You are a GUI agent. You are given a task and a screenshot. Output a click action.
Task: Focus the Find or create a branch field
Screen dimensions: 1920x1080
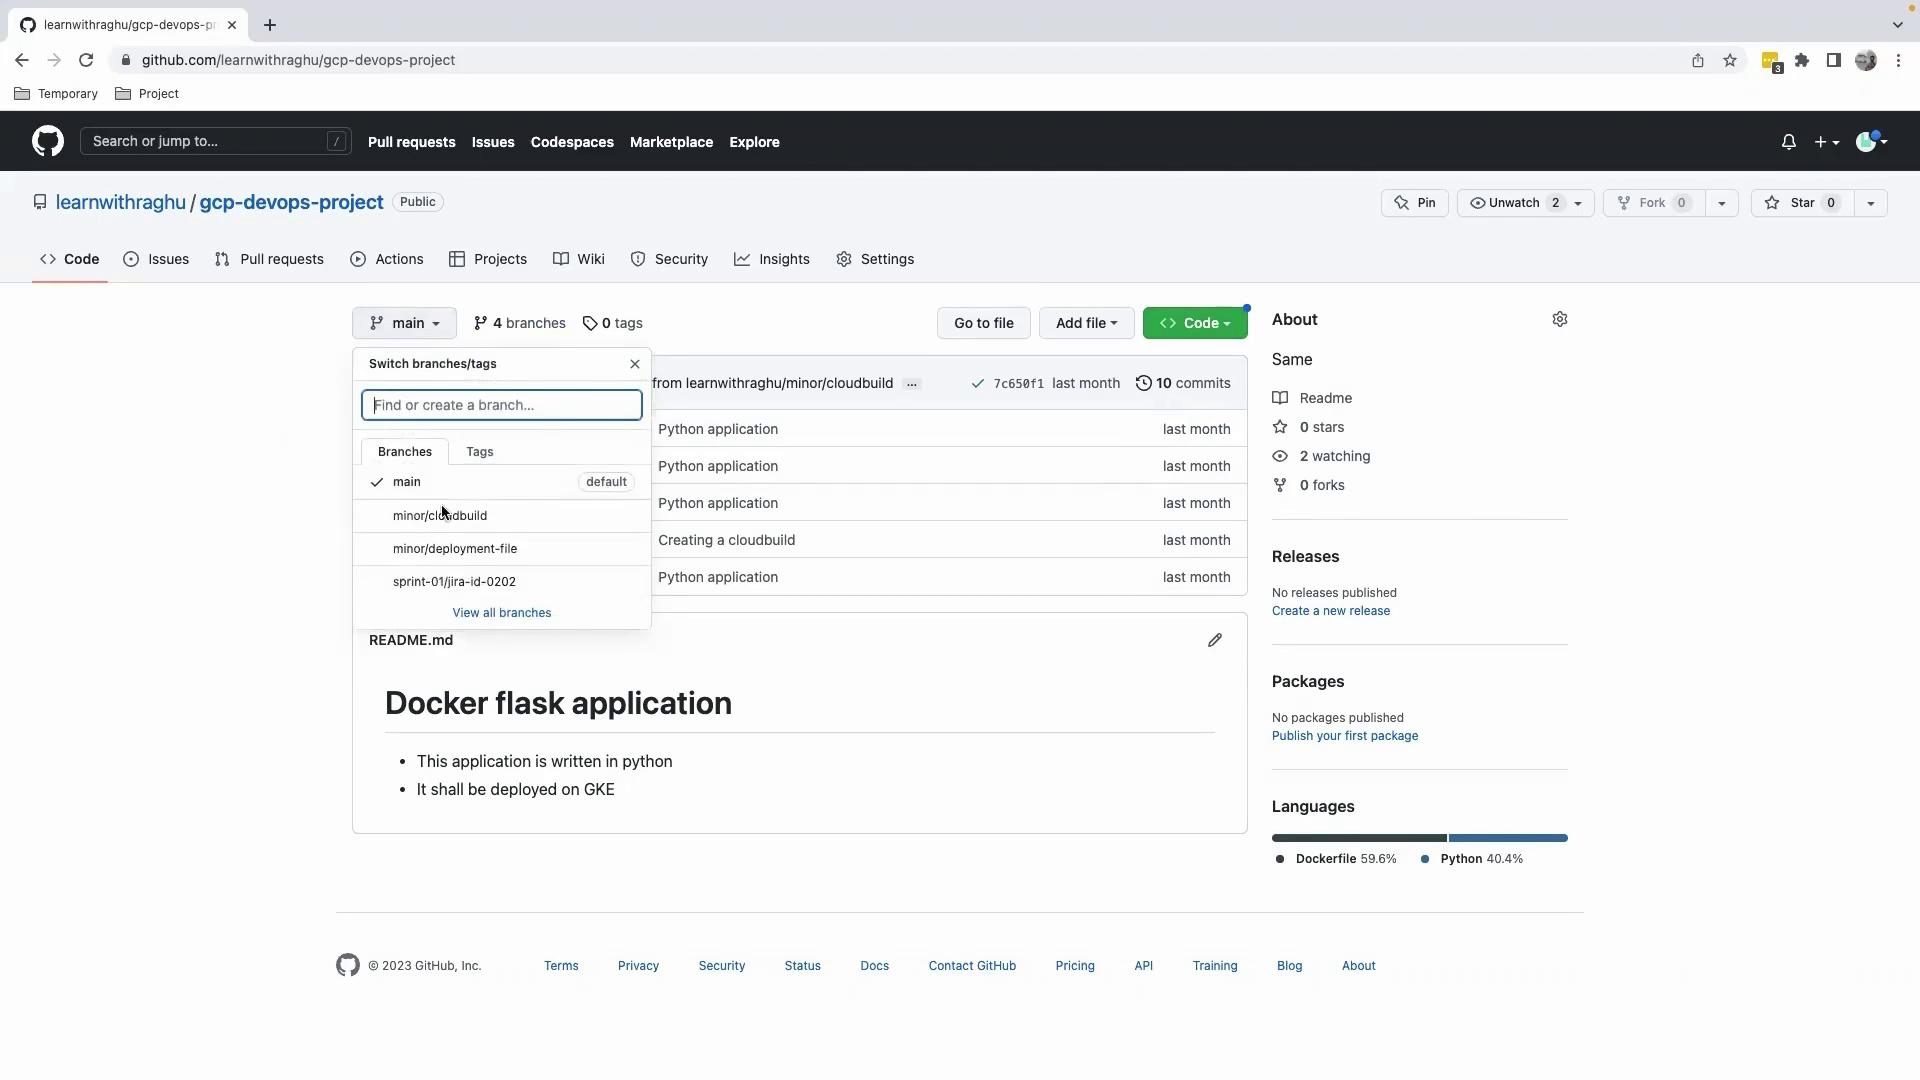tap(501, 405)
